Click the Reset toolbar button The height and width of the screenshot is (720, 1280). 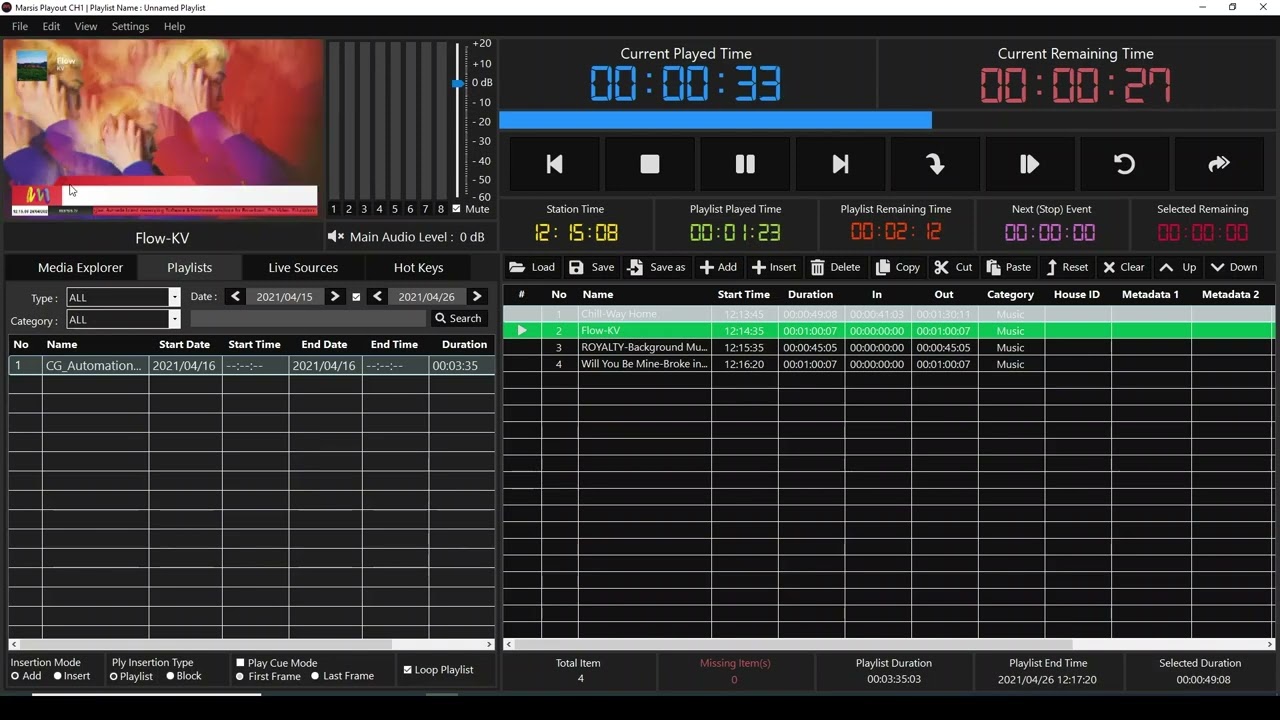1067,267
